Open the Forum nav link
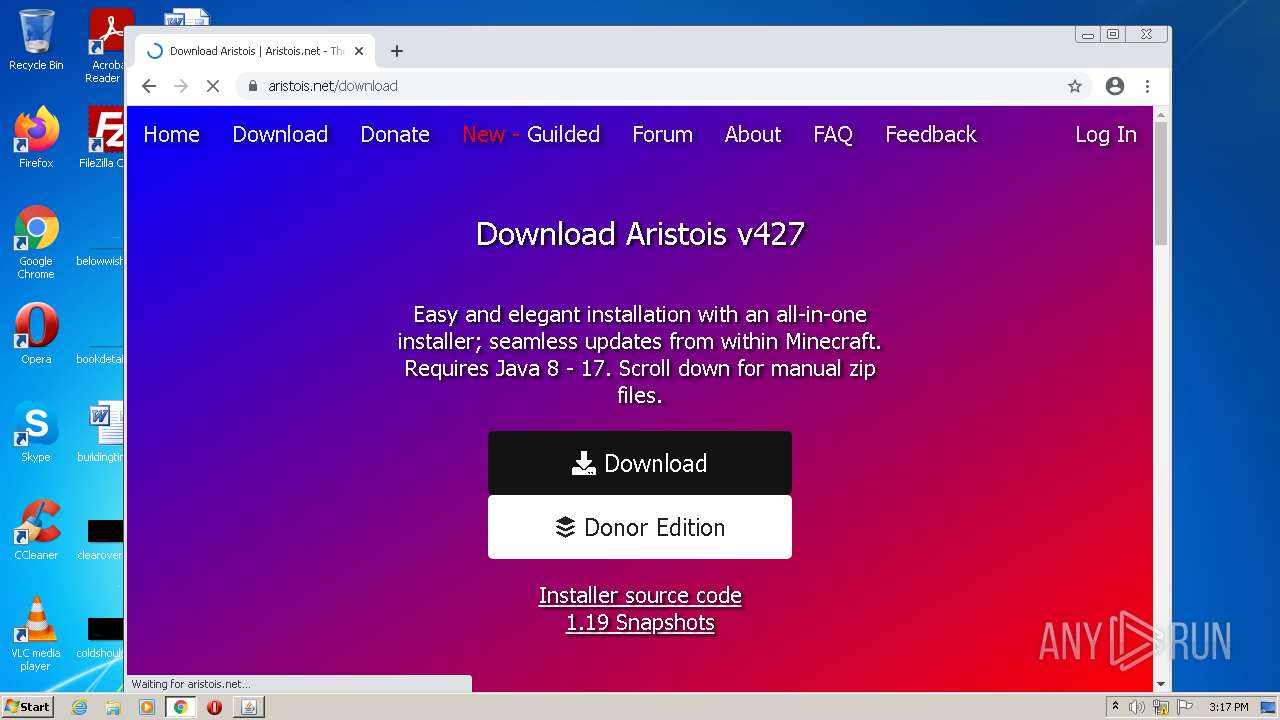Screen dimensions: 1280x720 coord(662,134)
